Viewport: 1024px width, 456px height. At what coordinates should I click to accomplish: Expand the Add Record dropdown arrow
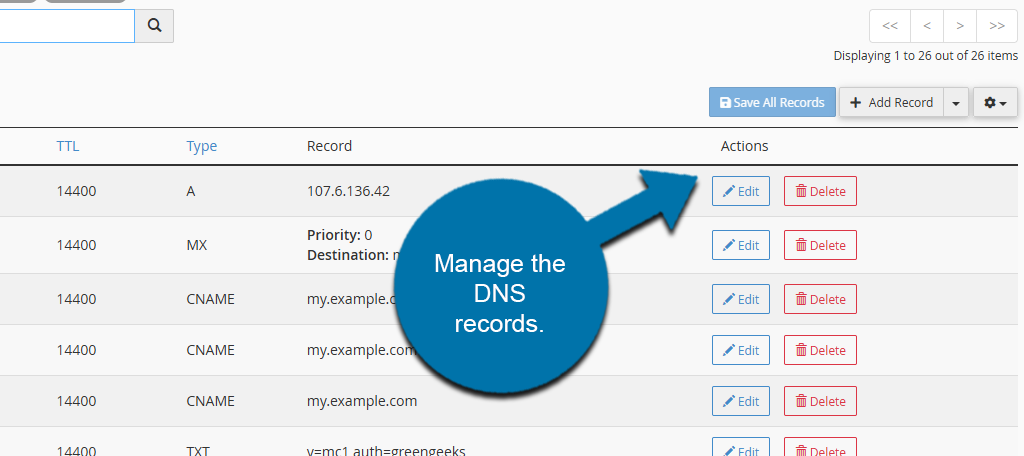[956, 103]
